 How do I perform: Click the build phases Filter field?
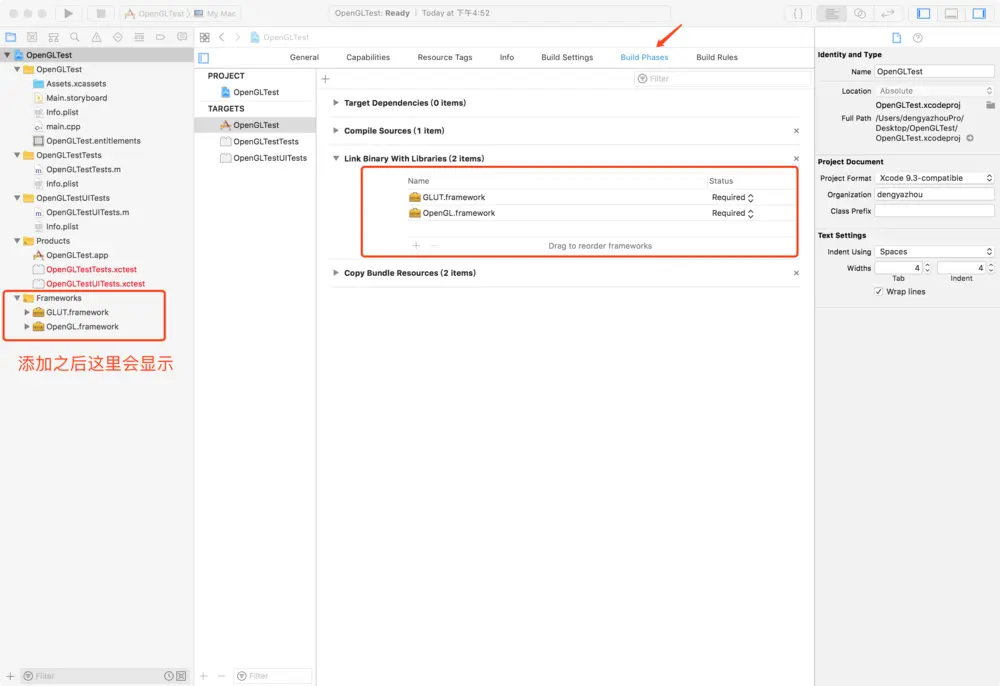pos(723,78)
